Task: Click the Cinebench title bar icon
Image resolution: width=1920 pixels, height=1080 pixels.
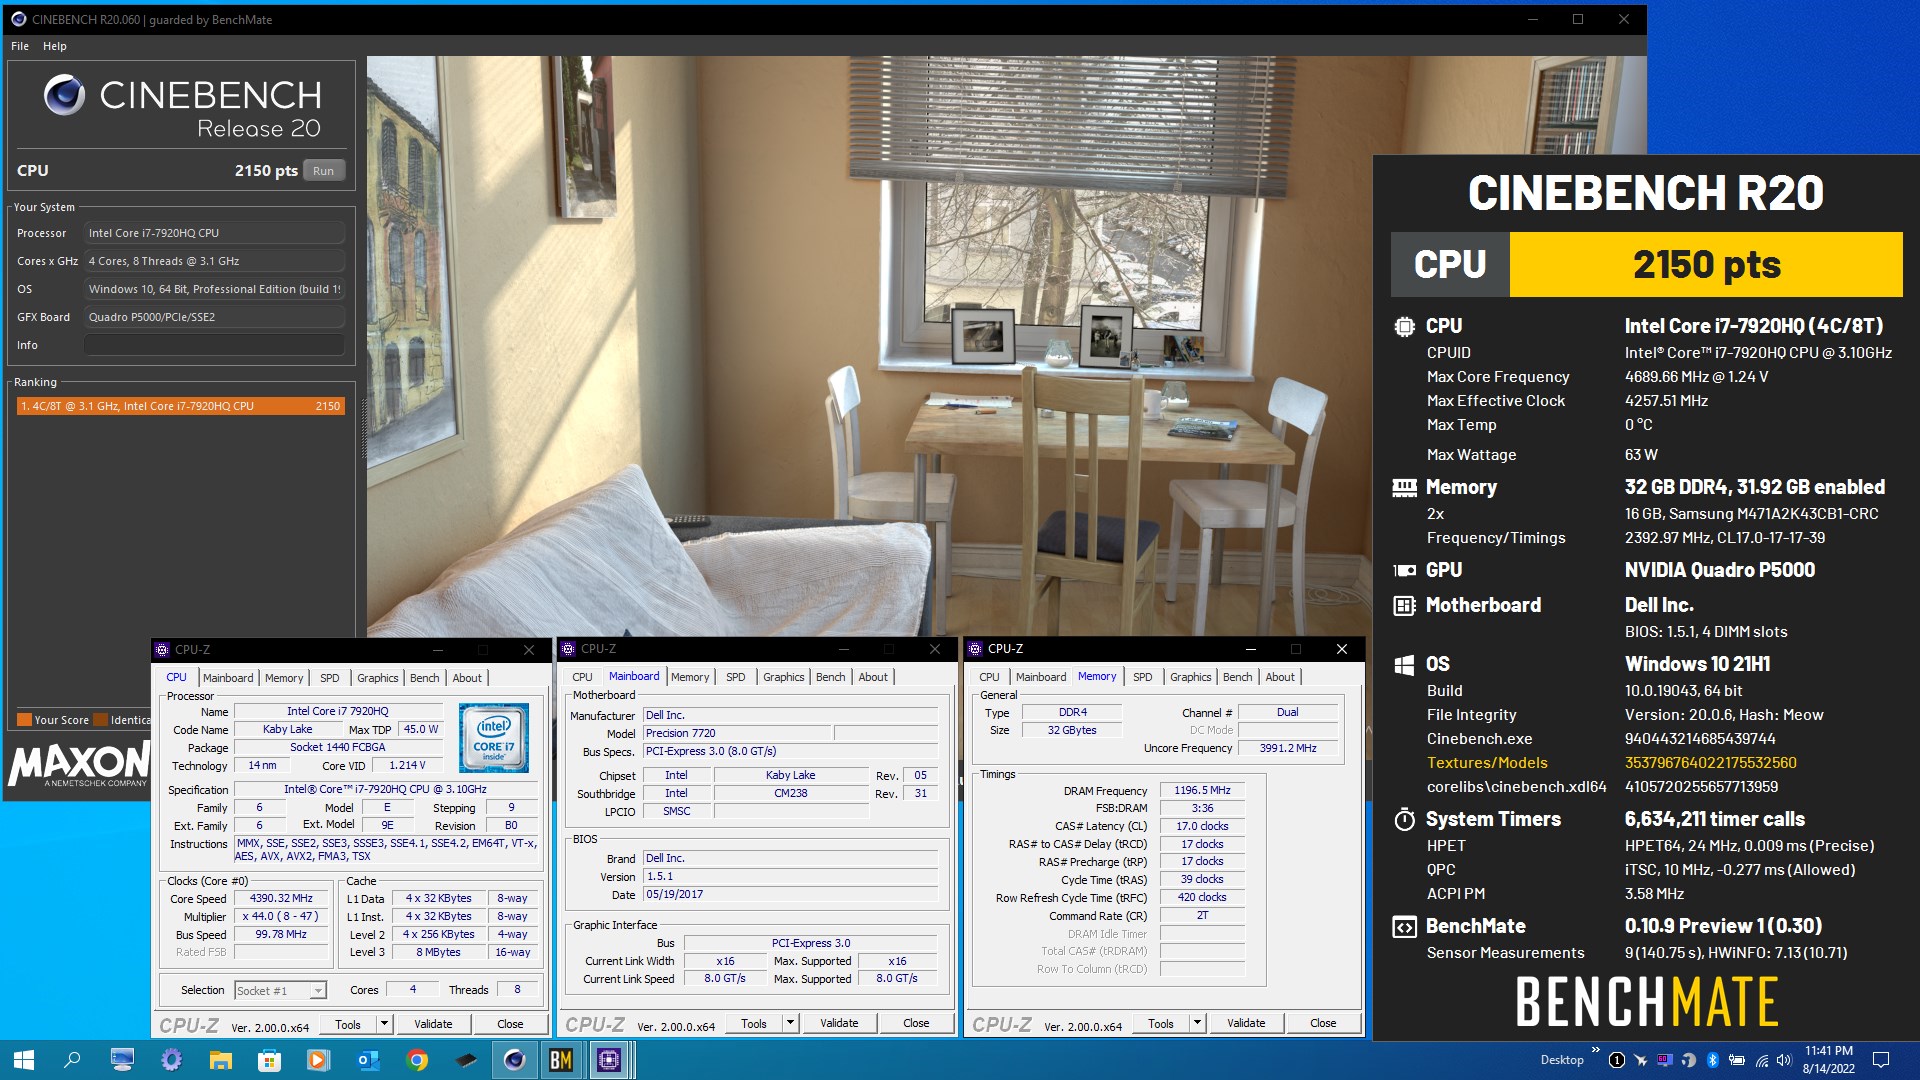Action: point(18,19)
